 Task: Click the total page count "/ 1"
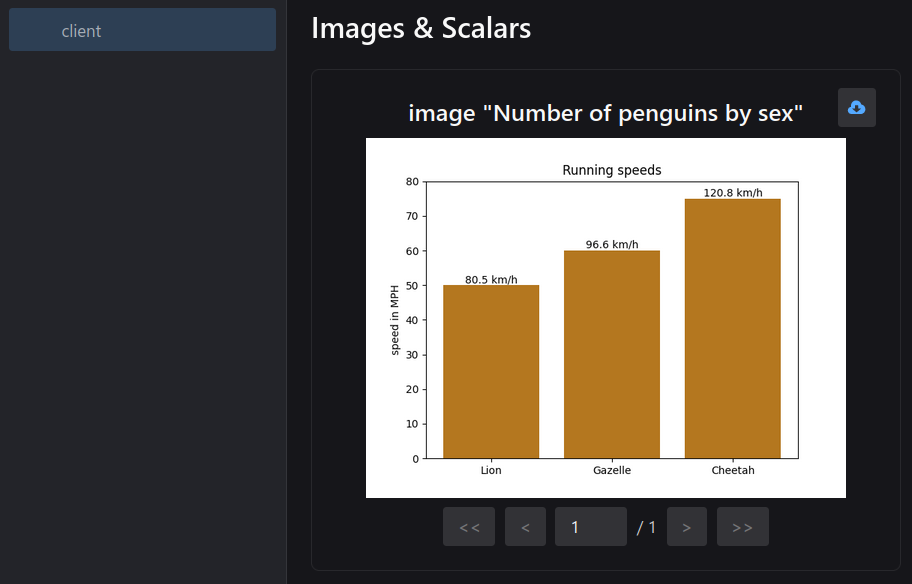click(647, 527)
